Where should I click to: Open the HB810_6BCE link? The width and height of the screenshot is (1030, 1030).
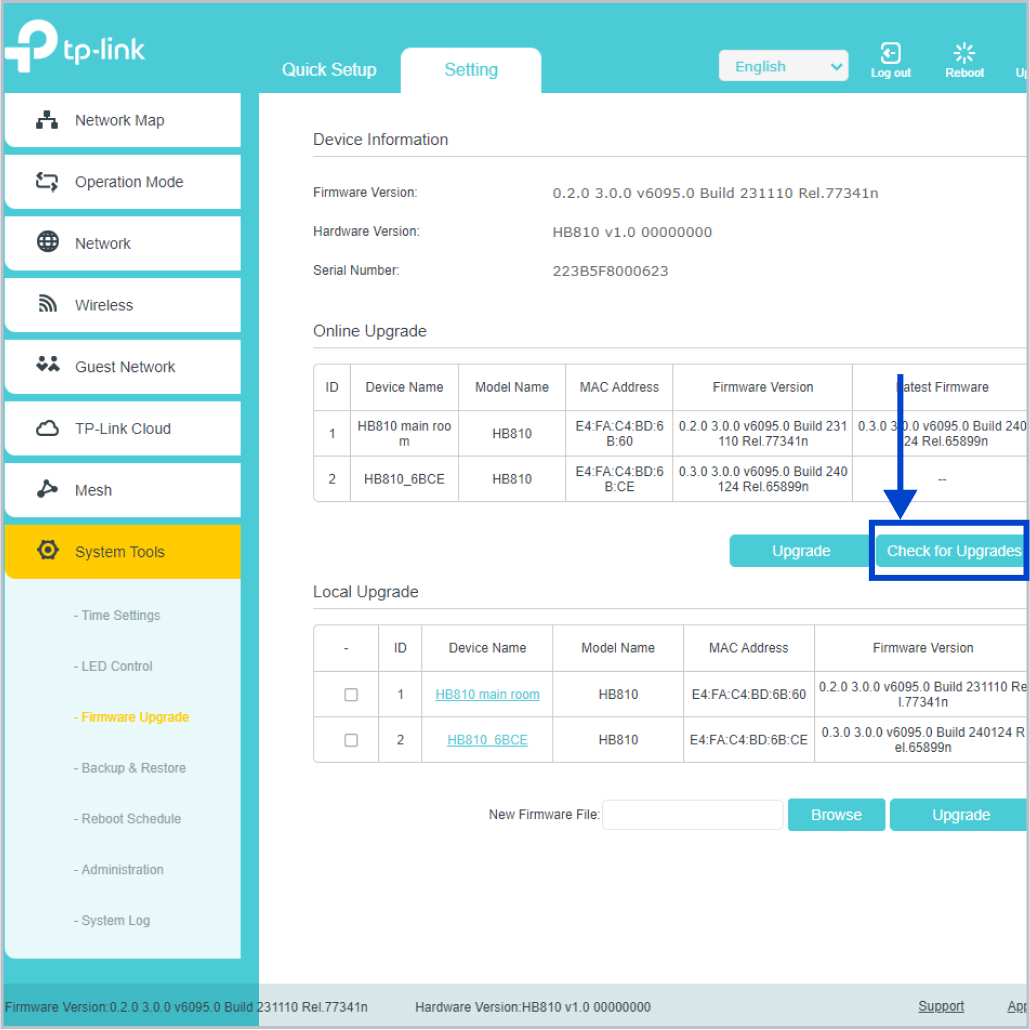487,740
